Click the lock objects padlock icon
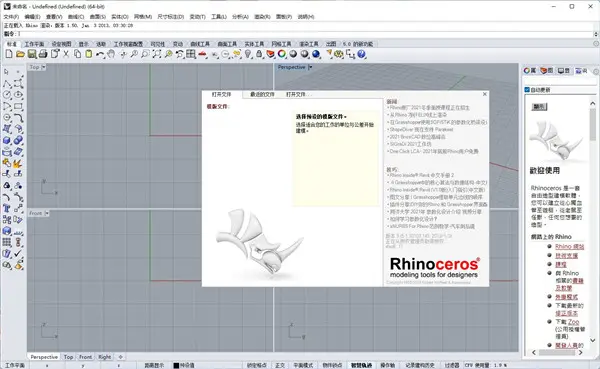Image resolution: width=600 pixels, height=369 pixels. pyautogui.click(x=259, y=54)
